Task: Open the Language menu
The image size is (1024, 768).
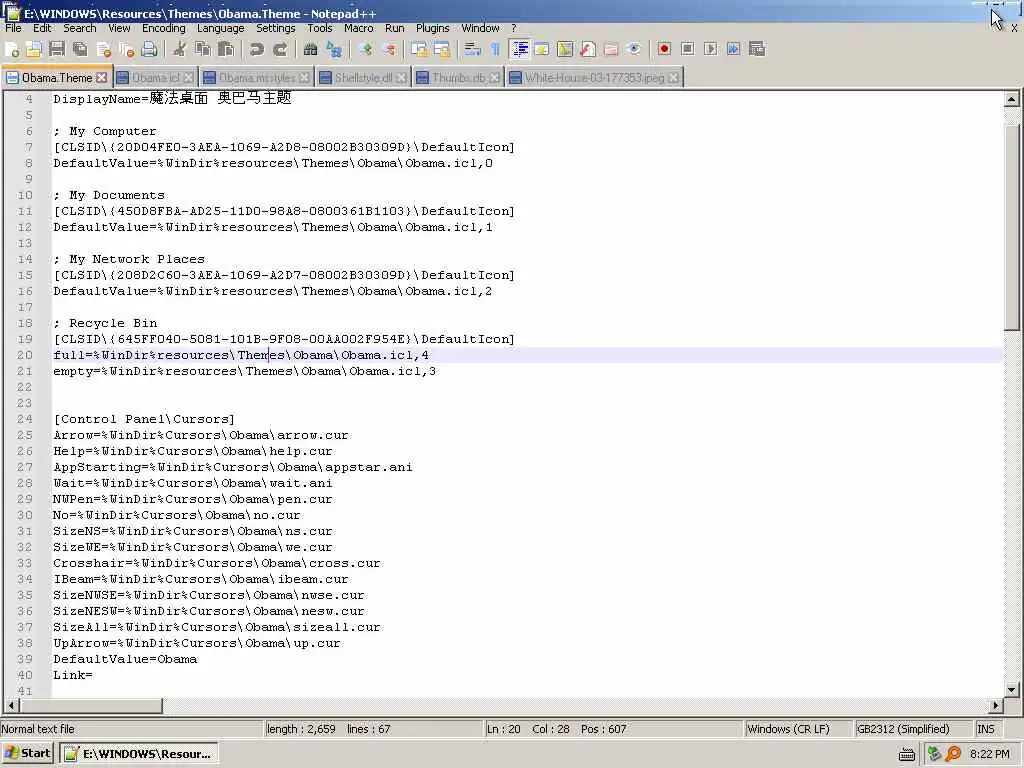Action: [221, 28]
